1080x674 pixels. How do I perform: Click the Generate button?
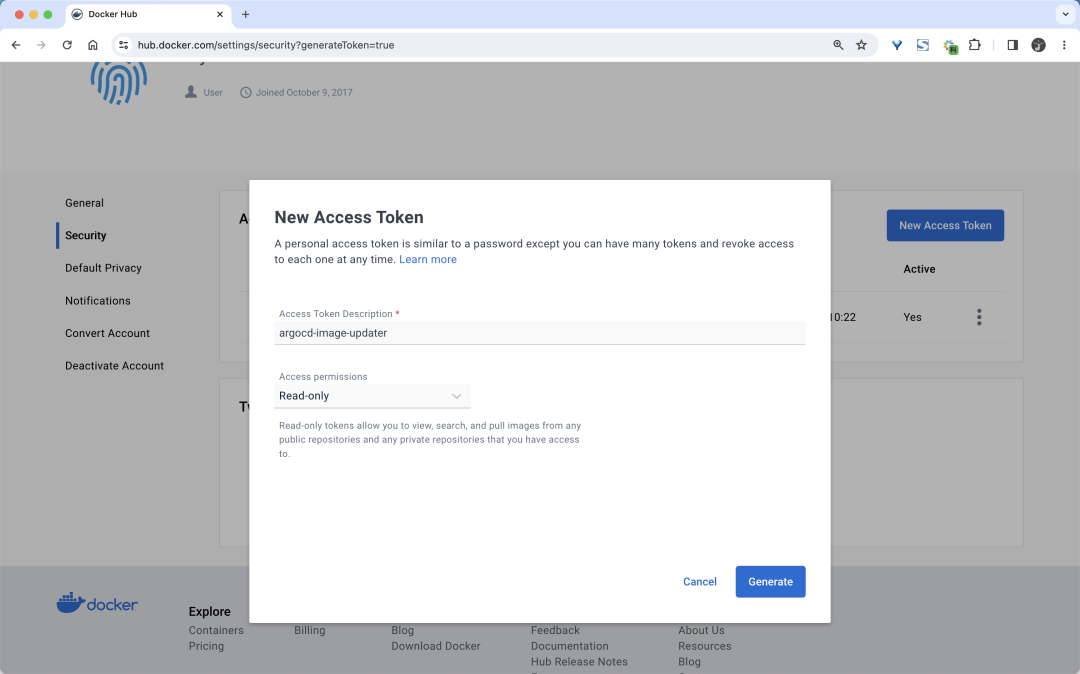(x=770, y=582)
